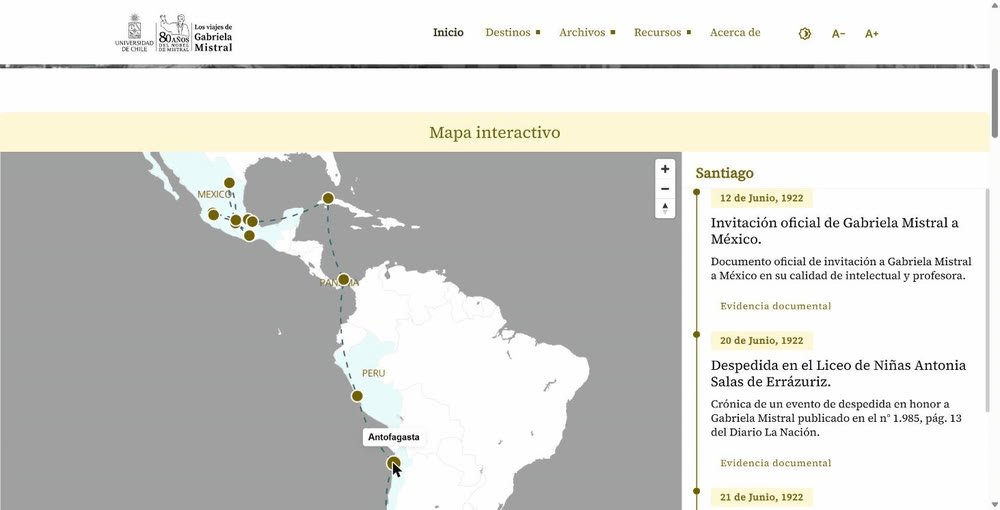Open Evidencia documental for Invitación oficial
Screen dimensions: 1000x510
[x=776, y=306]
